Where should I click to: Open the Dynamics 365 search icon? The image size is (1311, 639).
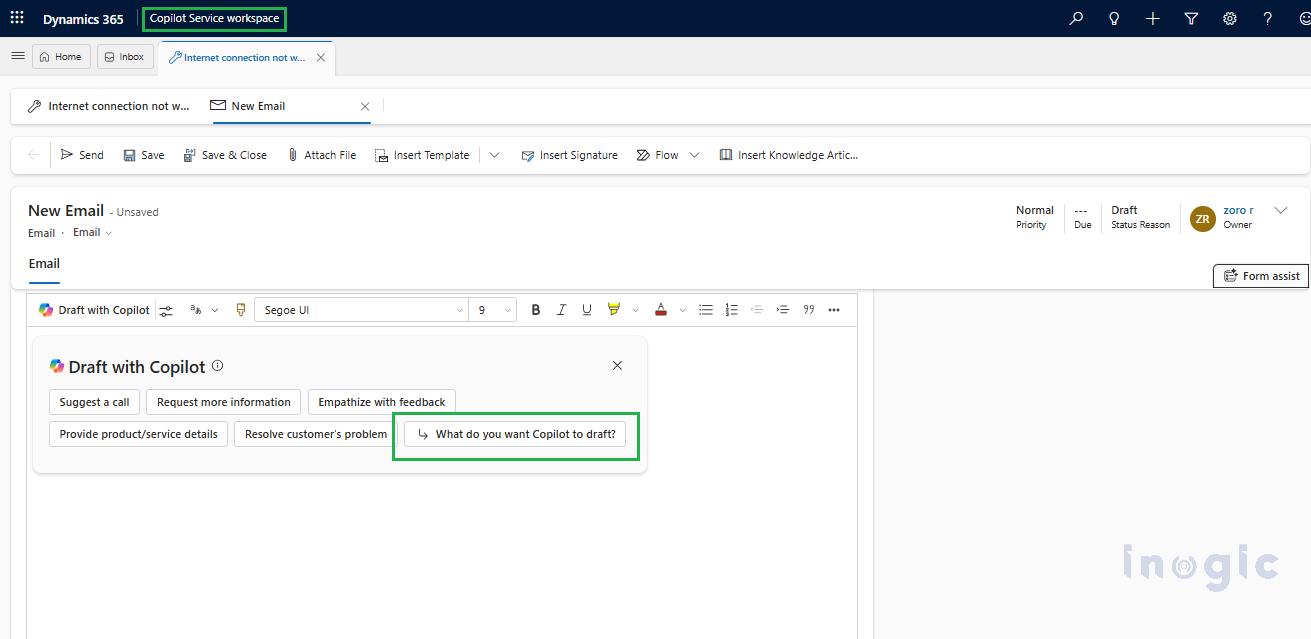click(1075, 17)
